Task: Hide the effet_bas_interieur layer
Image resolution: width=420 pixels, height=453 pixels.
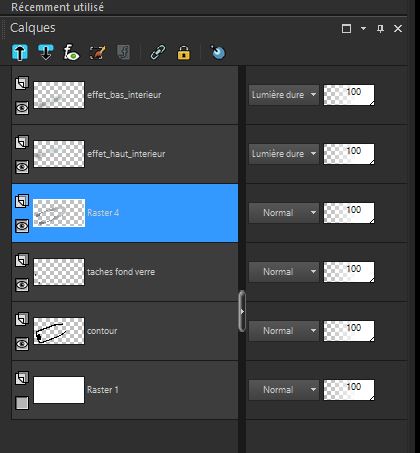Action: pyautogui.click(x=22, y=108)
